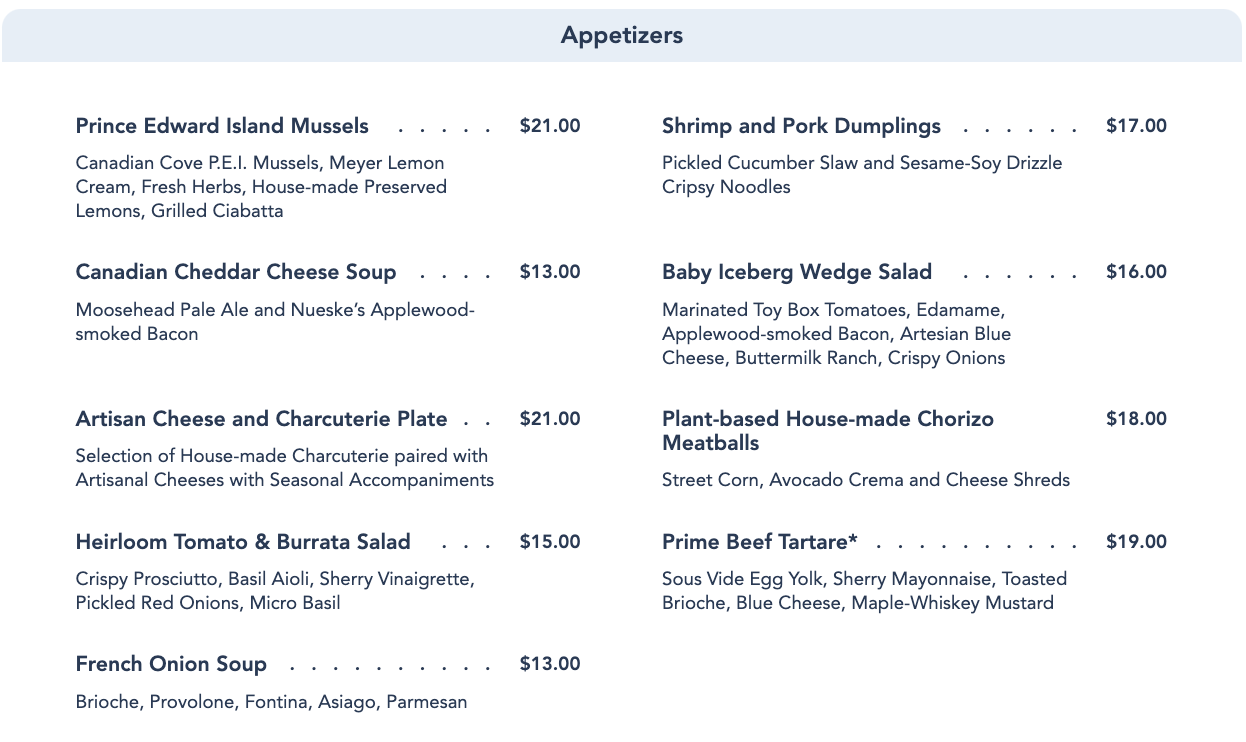Image resolution: width=1246 pixels, height=742 pixels.
Task: Click the $15.00 Burrata Salad price
Action: (x=550, y=542)
